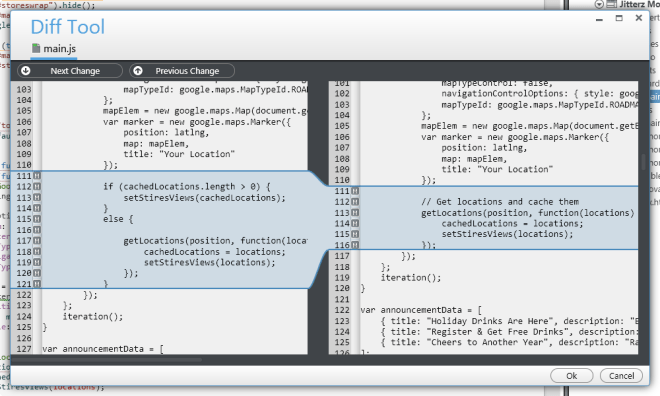Click the horizontal scrollbar below diff panes

(107, 360)
